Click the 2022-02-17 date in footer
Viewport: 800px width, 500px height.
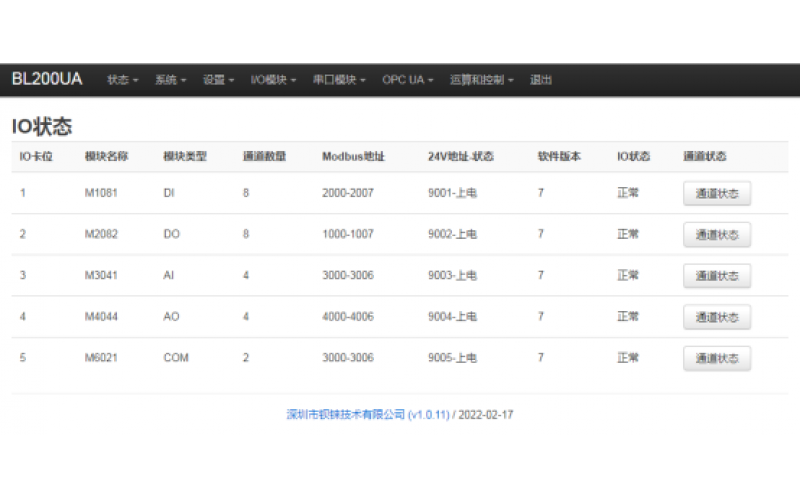486,415
